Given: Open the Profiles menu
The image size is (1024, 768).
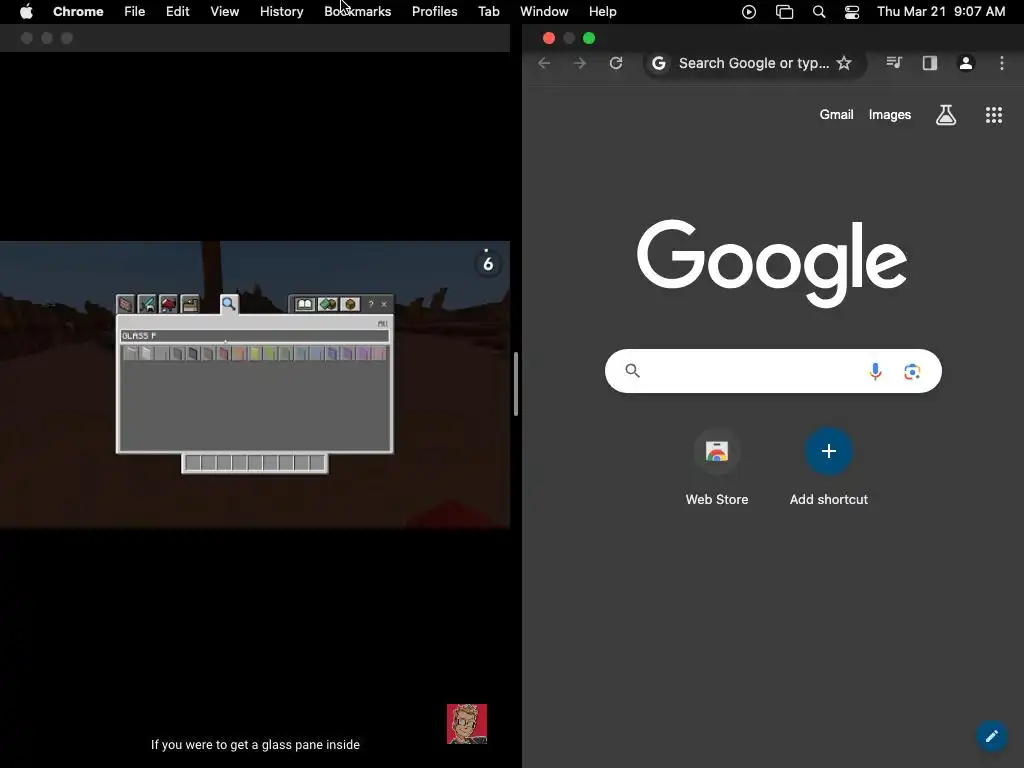Looking at the screenshot, I should [x=434, y=11].
